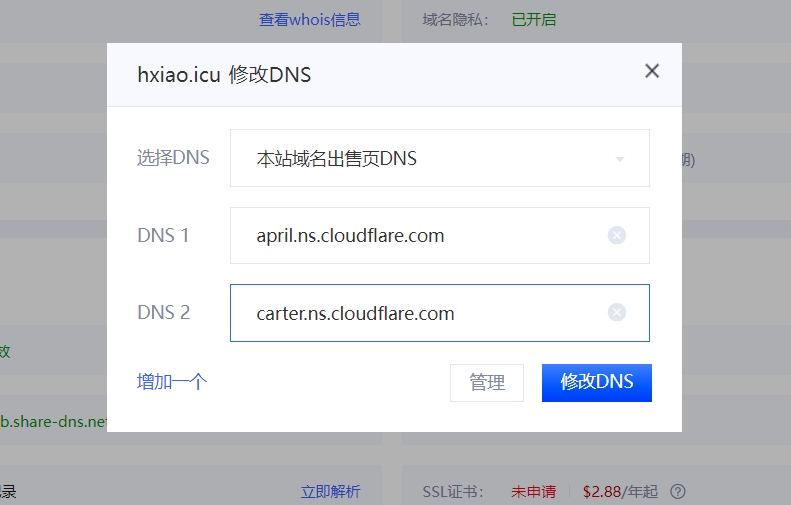
Task: Click the 域名隐私 label
Action: 456,20
